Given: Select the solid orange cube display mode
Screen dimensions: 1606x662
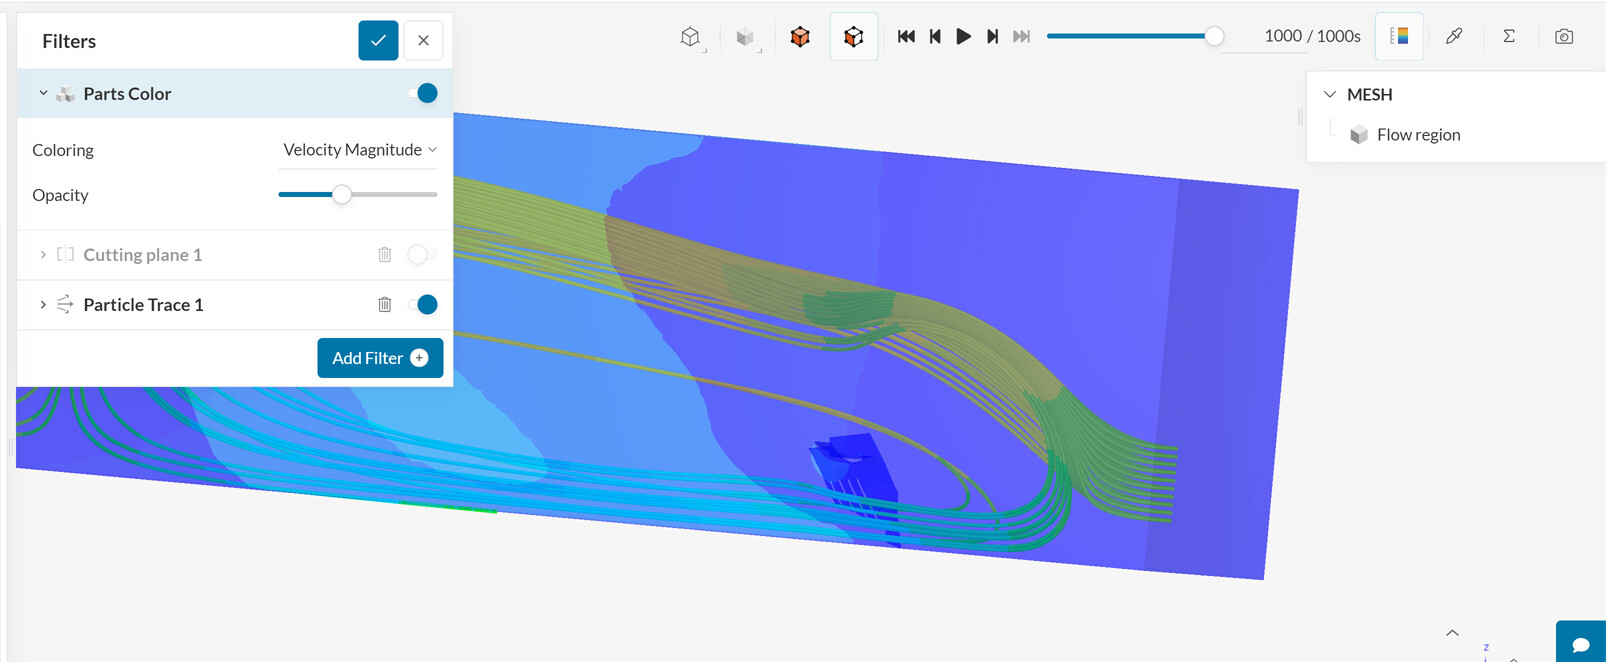Looking at the screenshot, I should 800,37.
